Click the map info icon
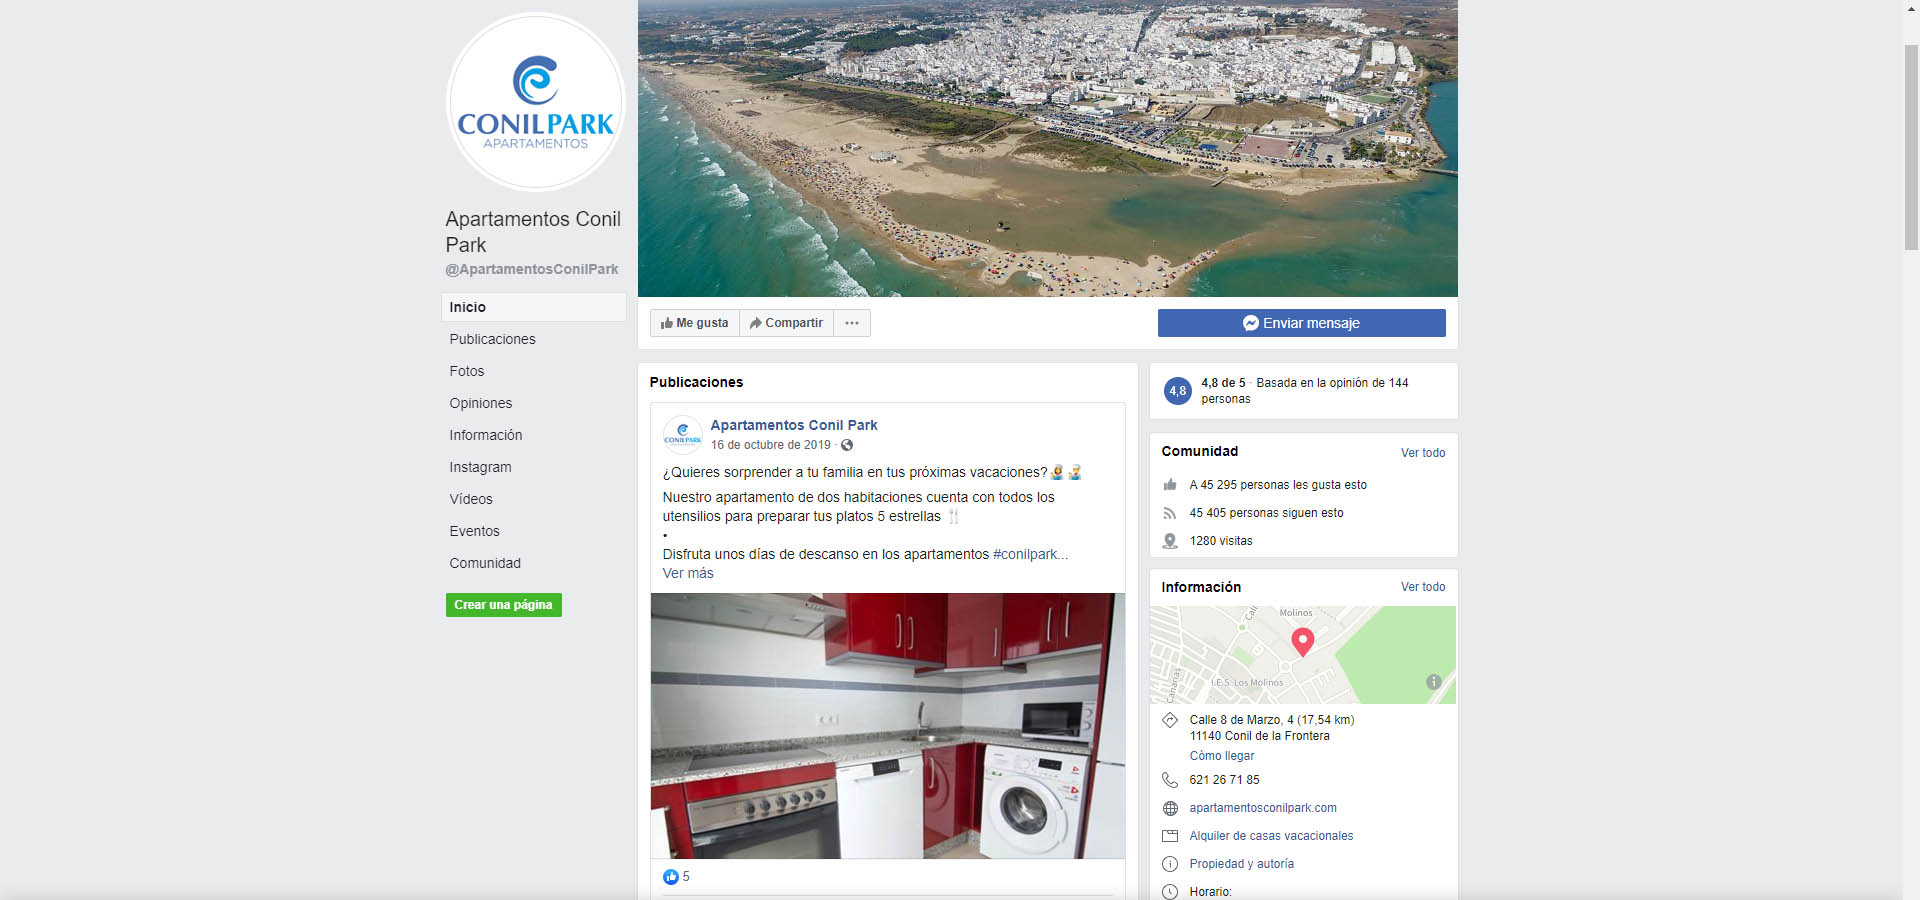Image resolution: width=1920 pixels, height=900 pixels. [1433, 682]
